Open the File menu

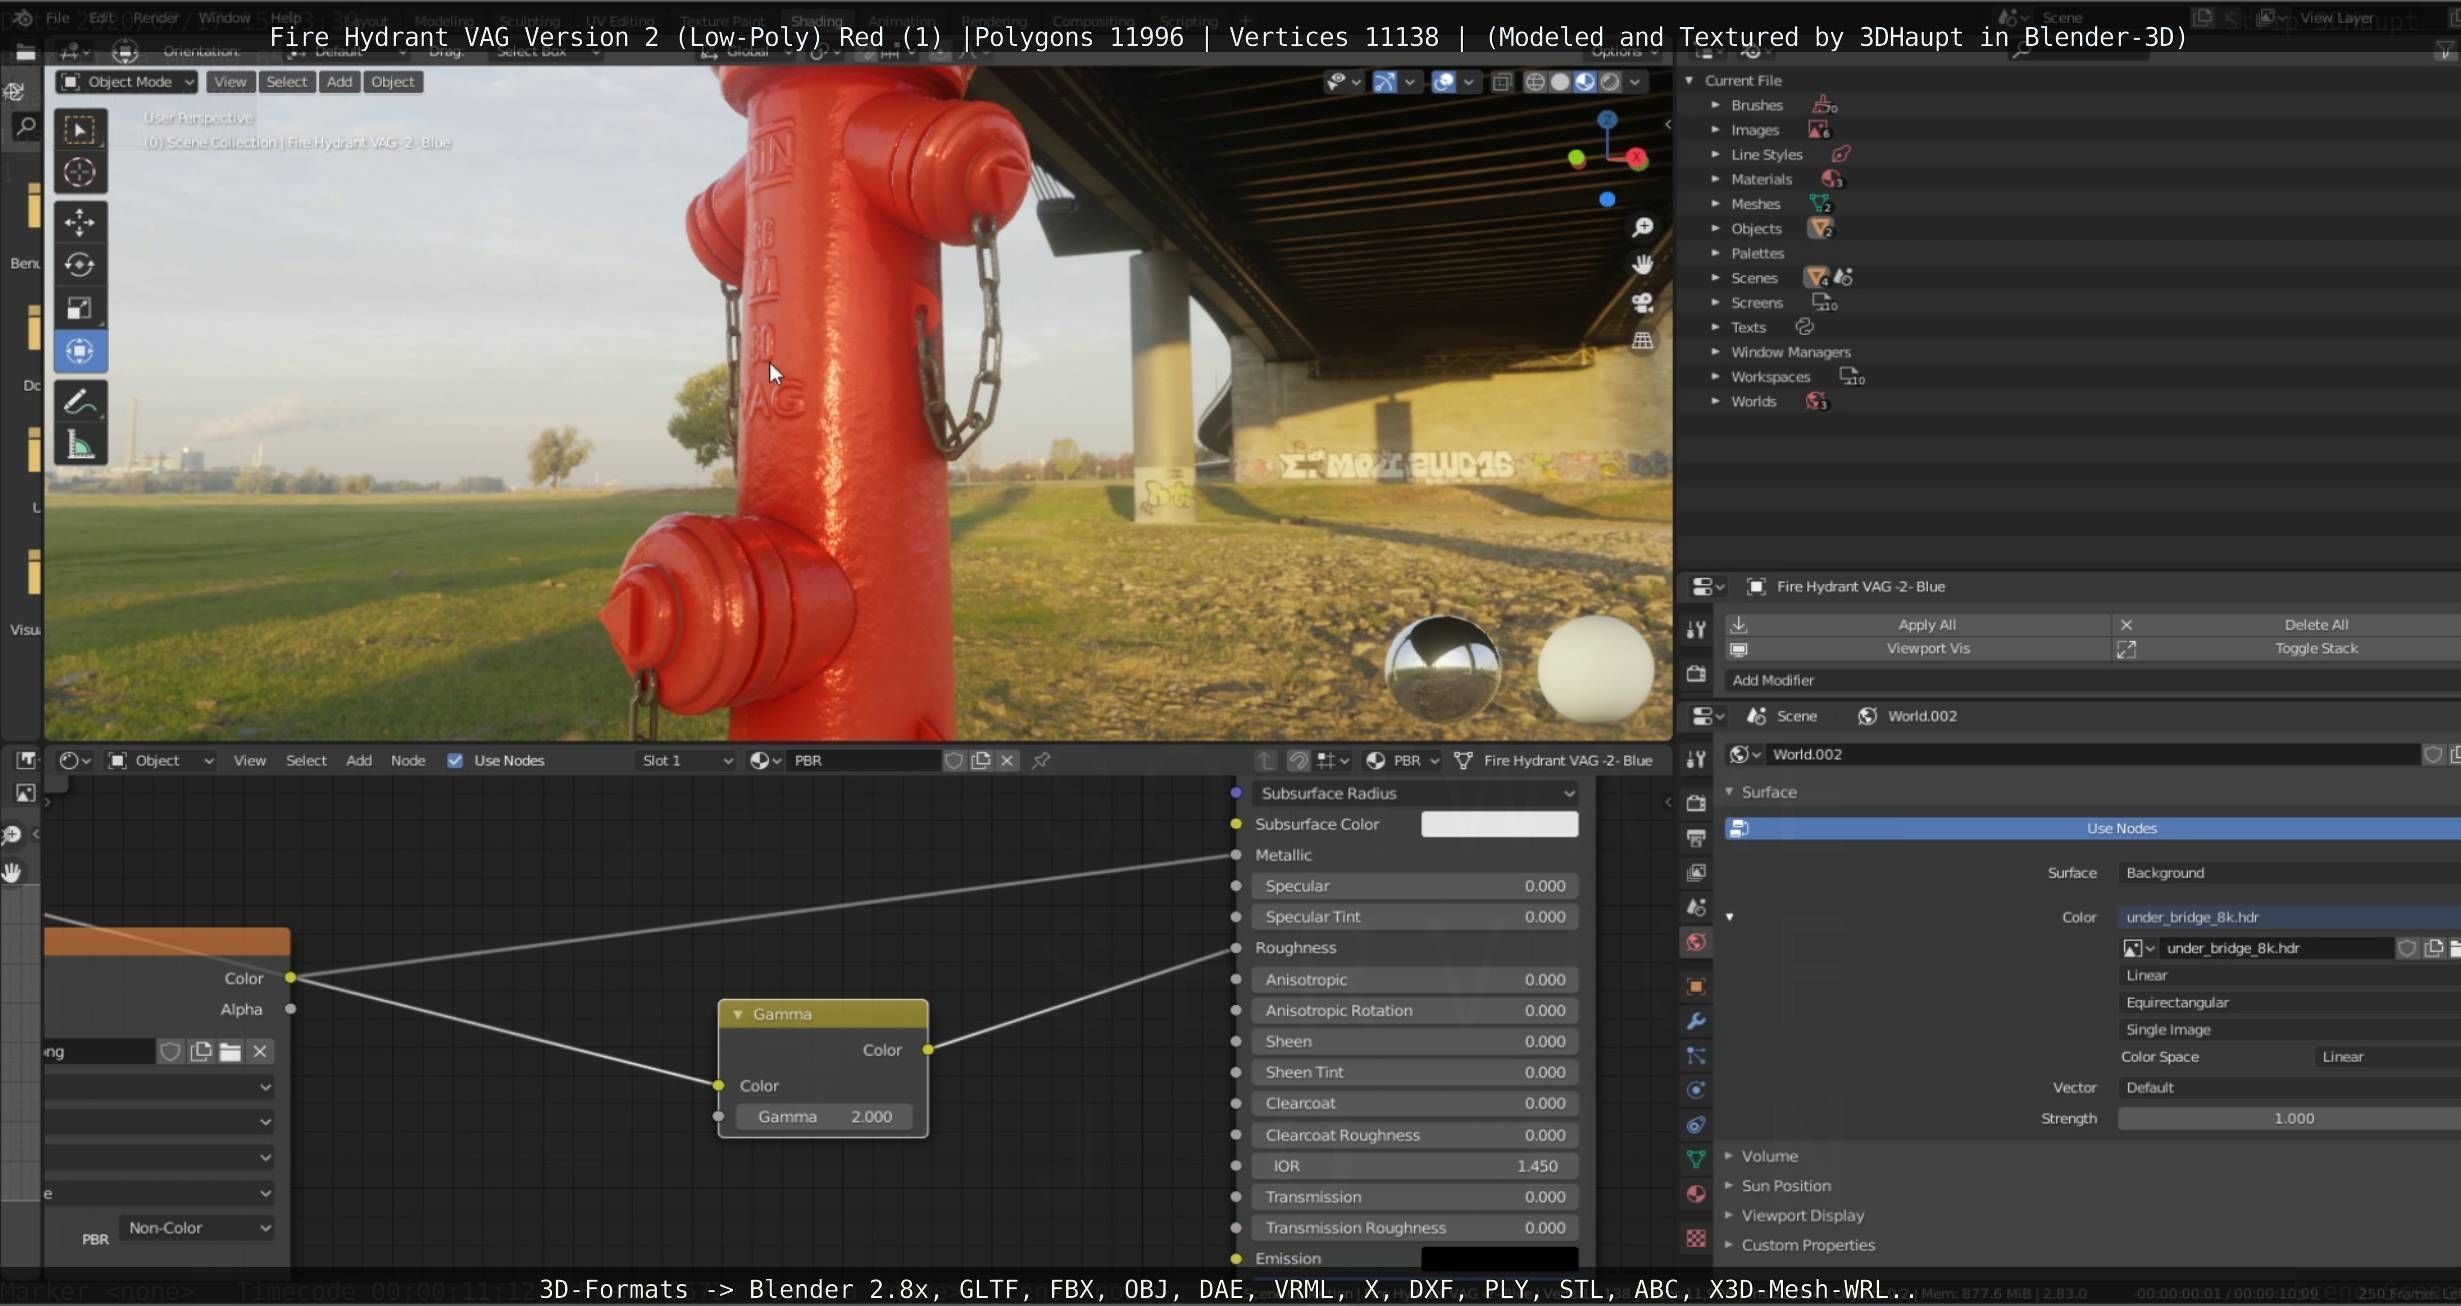pyautogui.click(x=58, y=18)
